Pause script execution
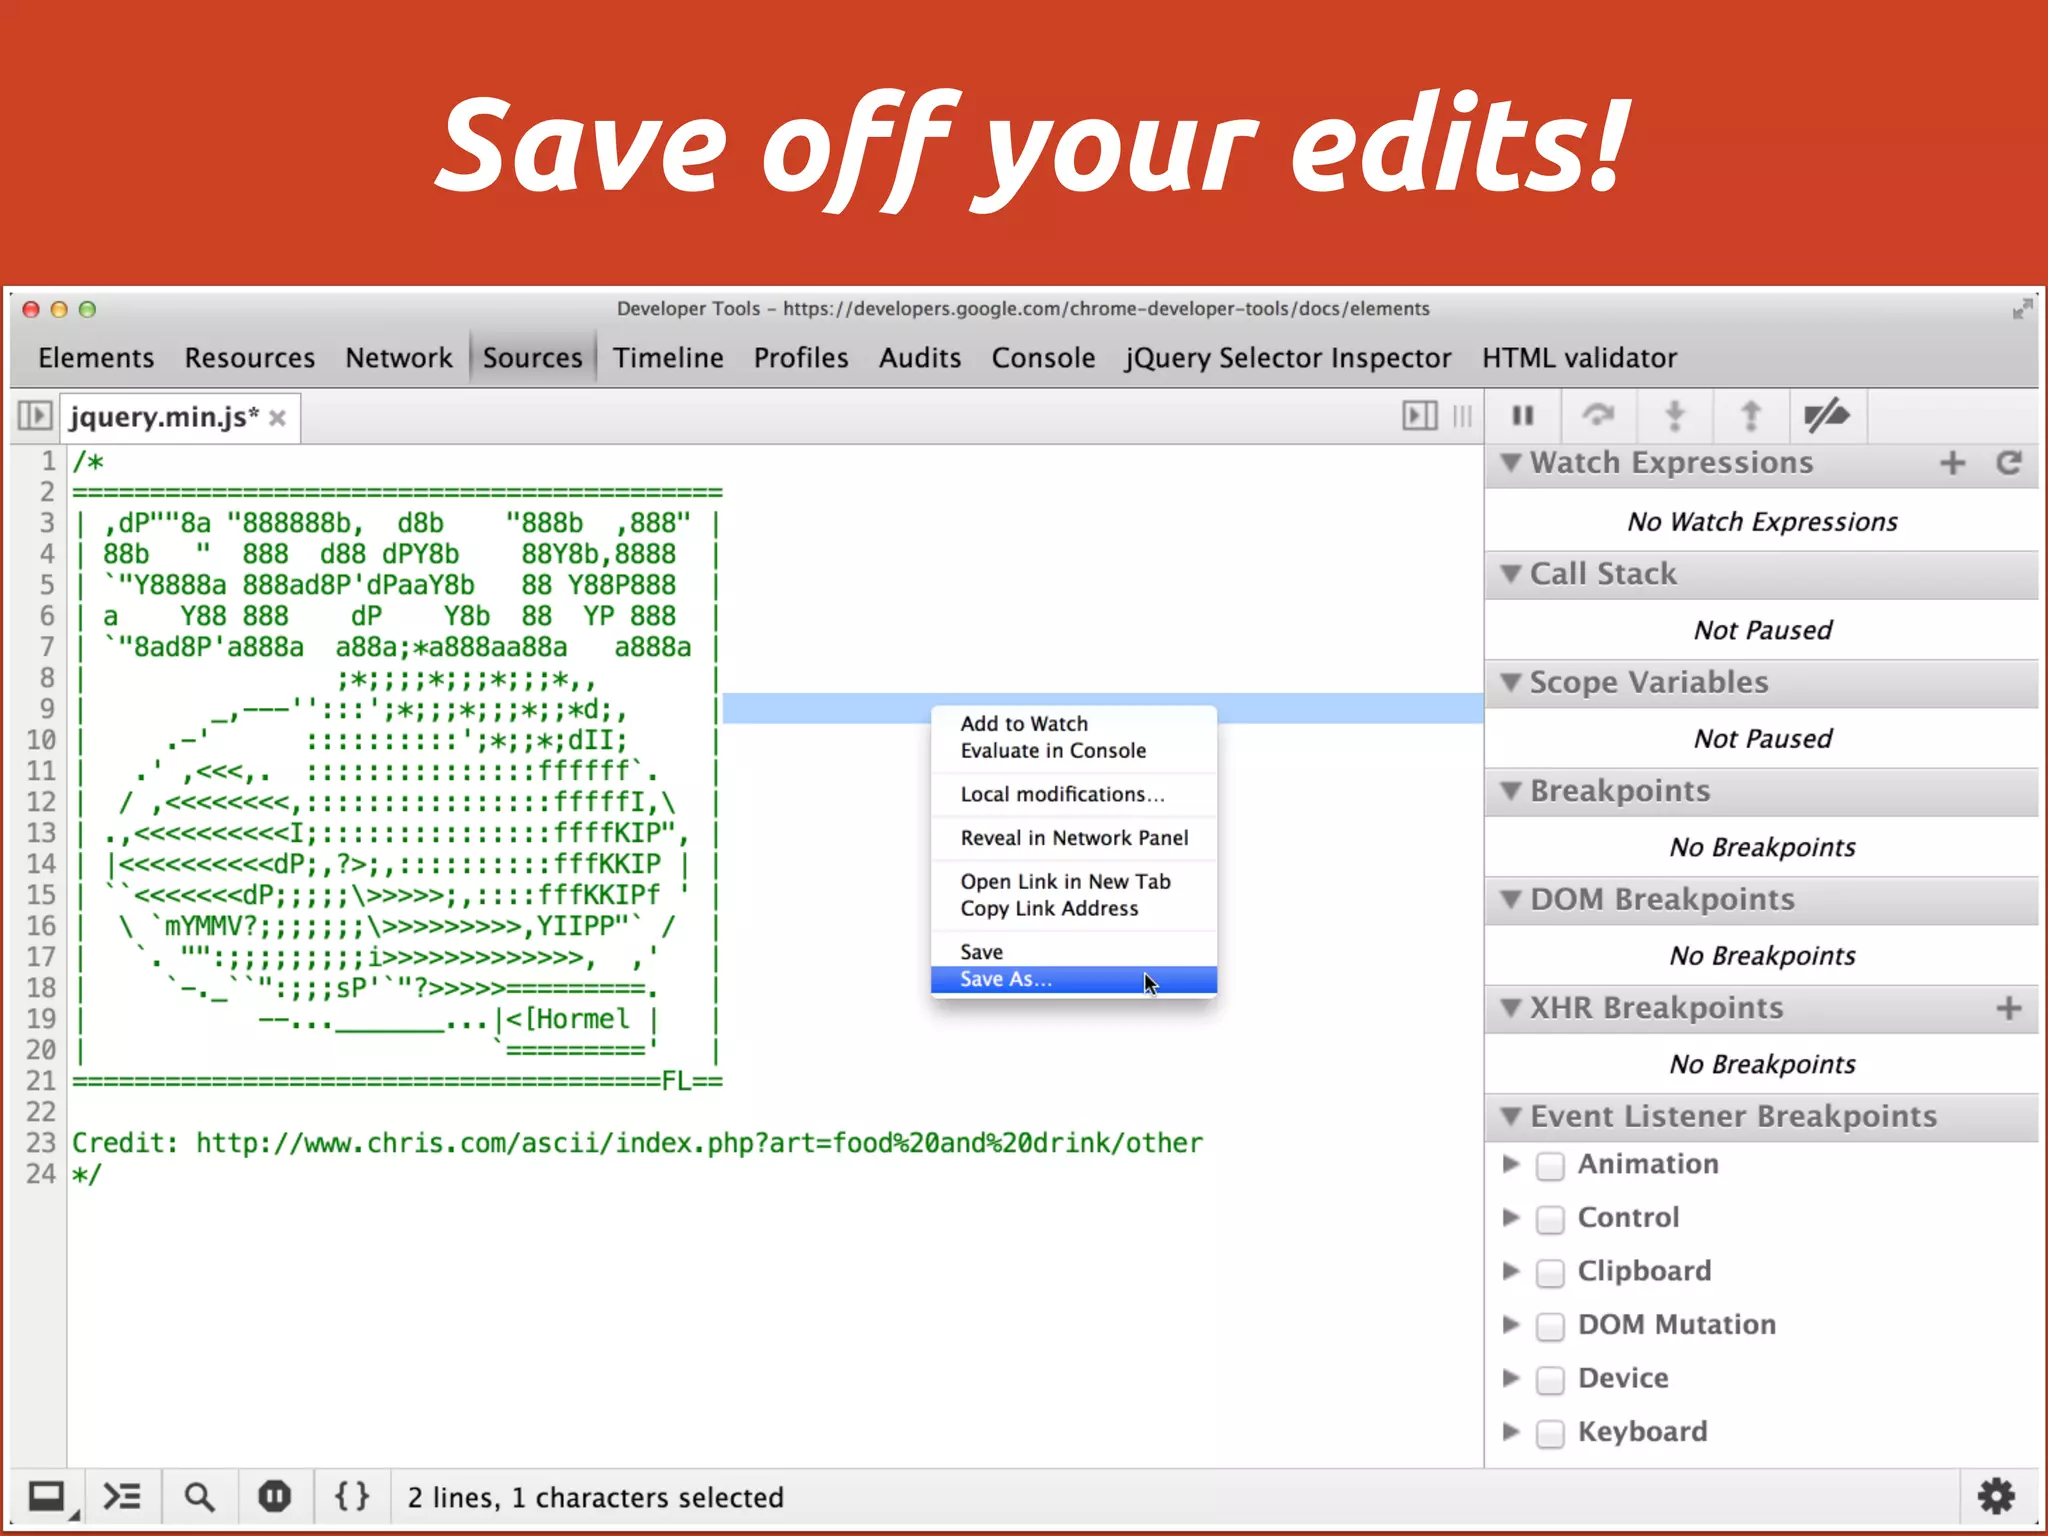2048x1536 pixels. [x=1523, y=415]
